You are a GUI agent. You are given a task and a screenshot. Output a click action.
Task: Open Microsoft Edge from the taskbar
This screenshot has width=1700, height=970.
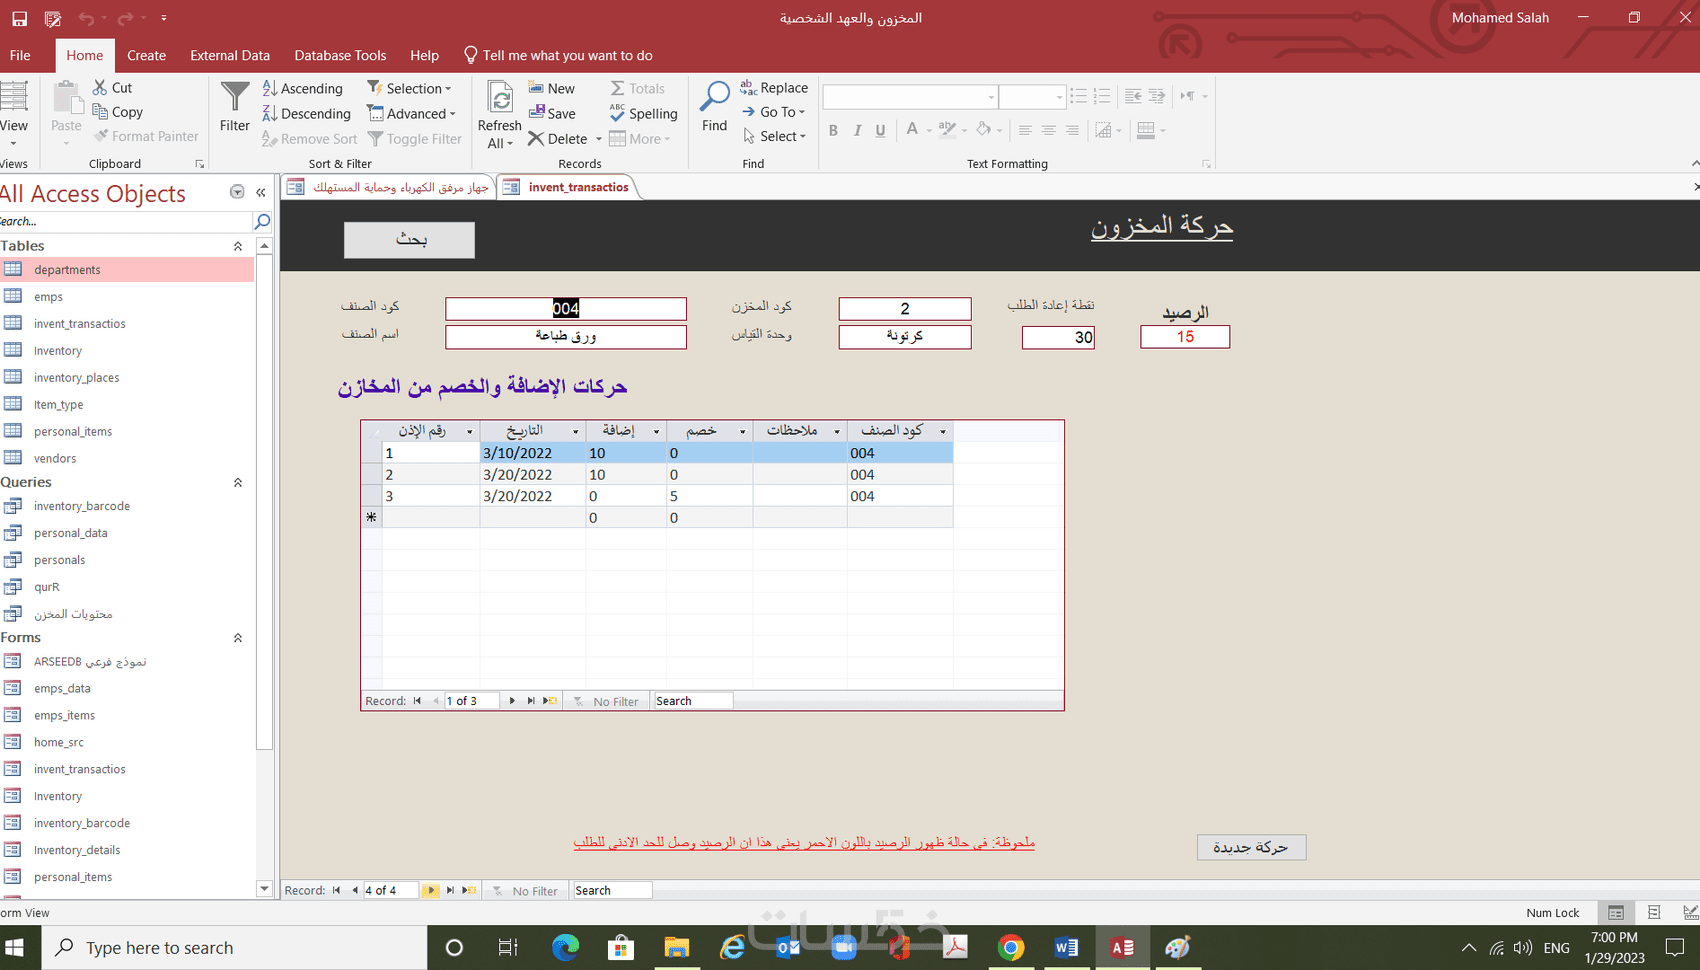click(x=565, y=947)
